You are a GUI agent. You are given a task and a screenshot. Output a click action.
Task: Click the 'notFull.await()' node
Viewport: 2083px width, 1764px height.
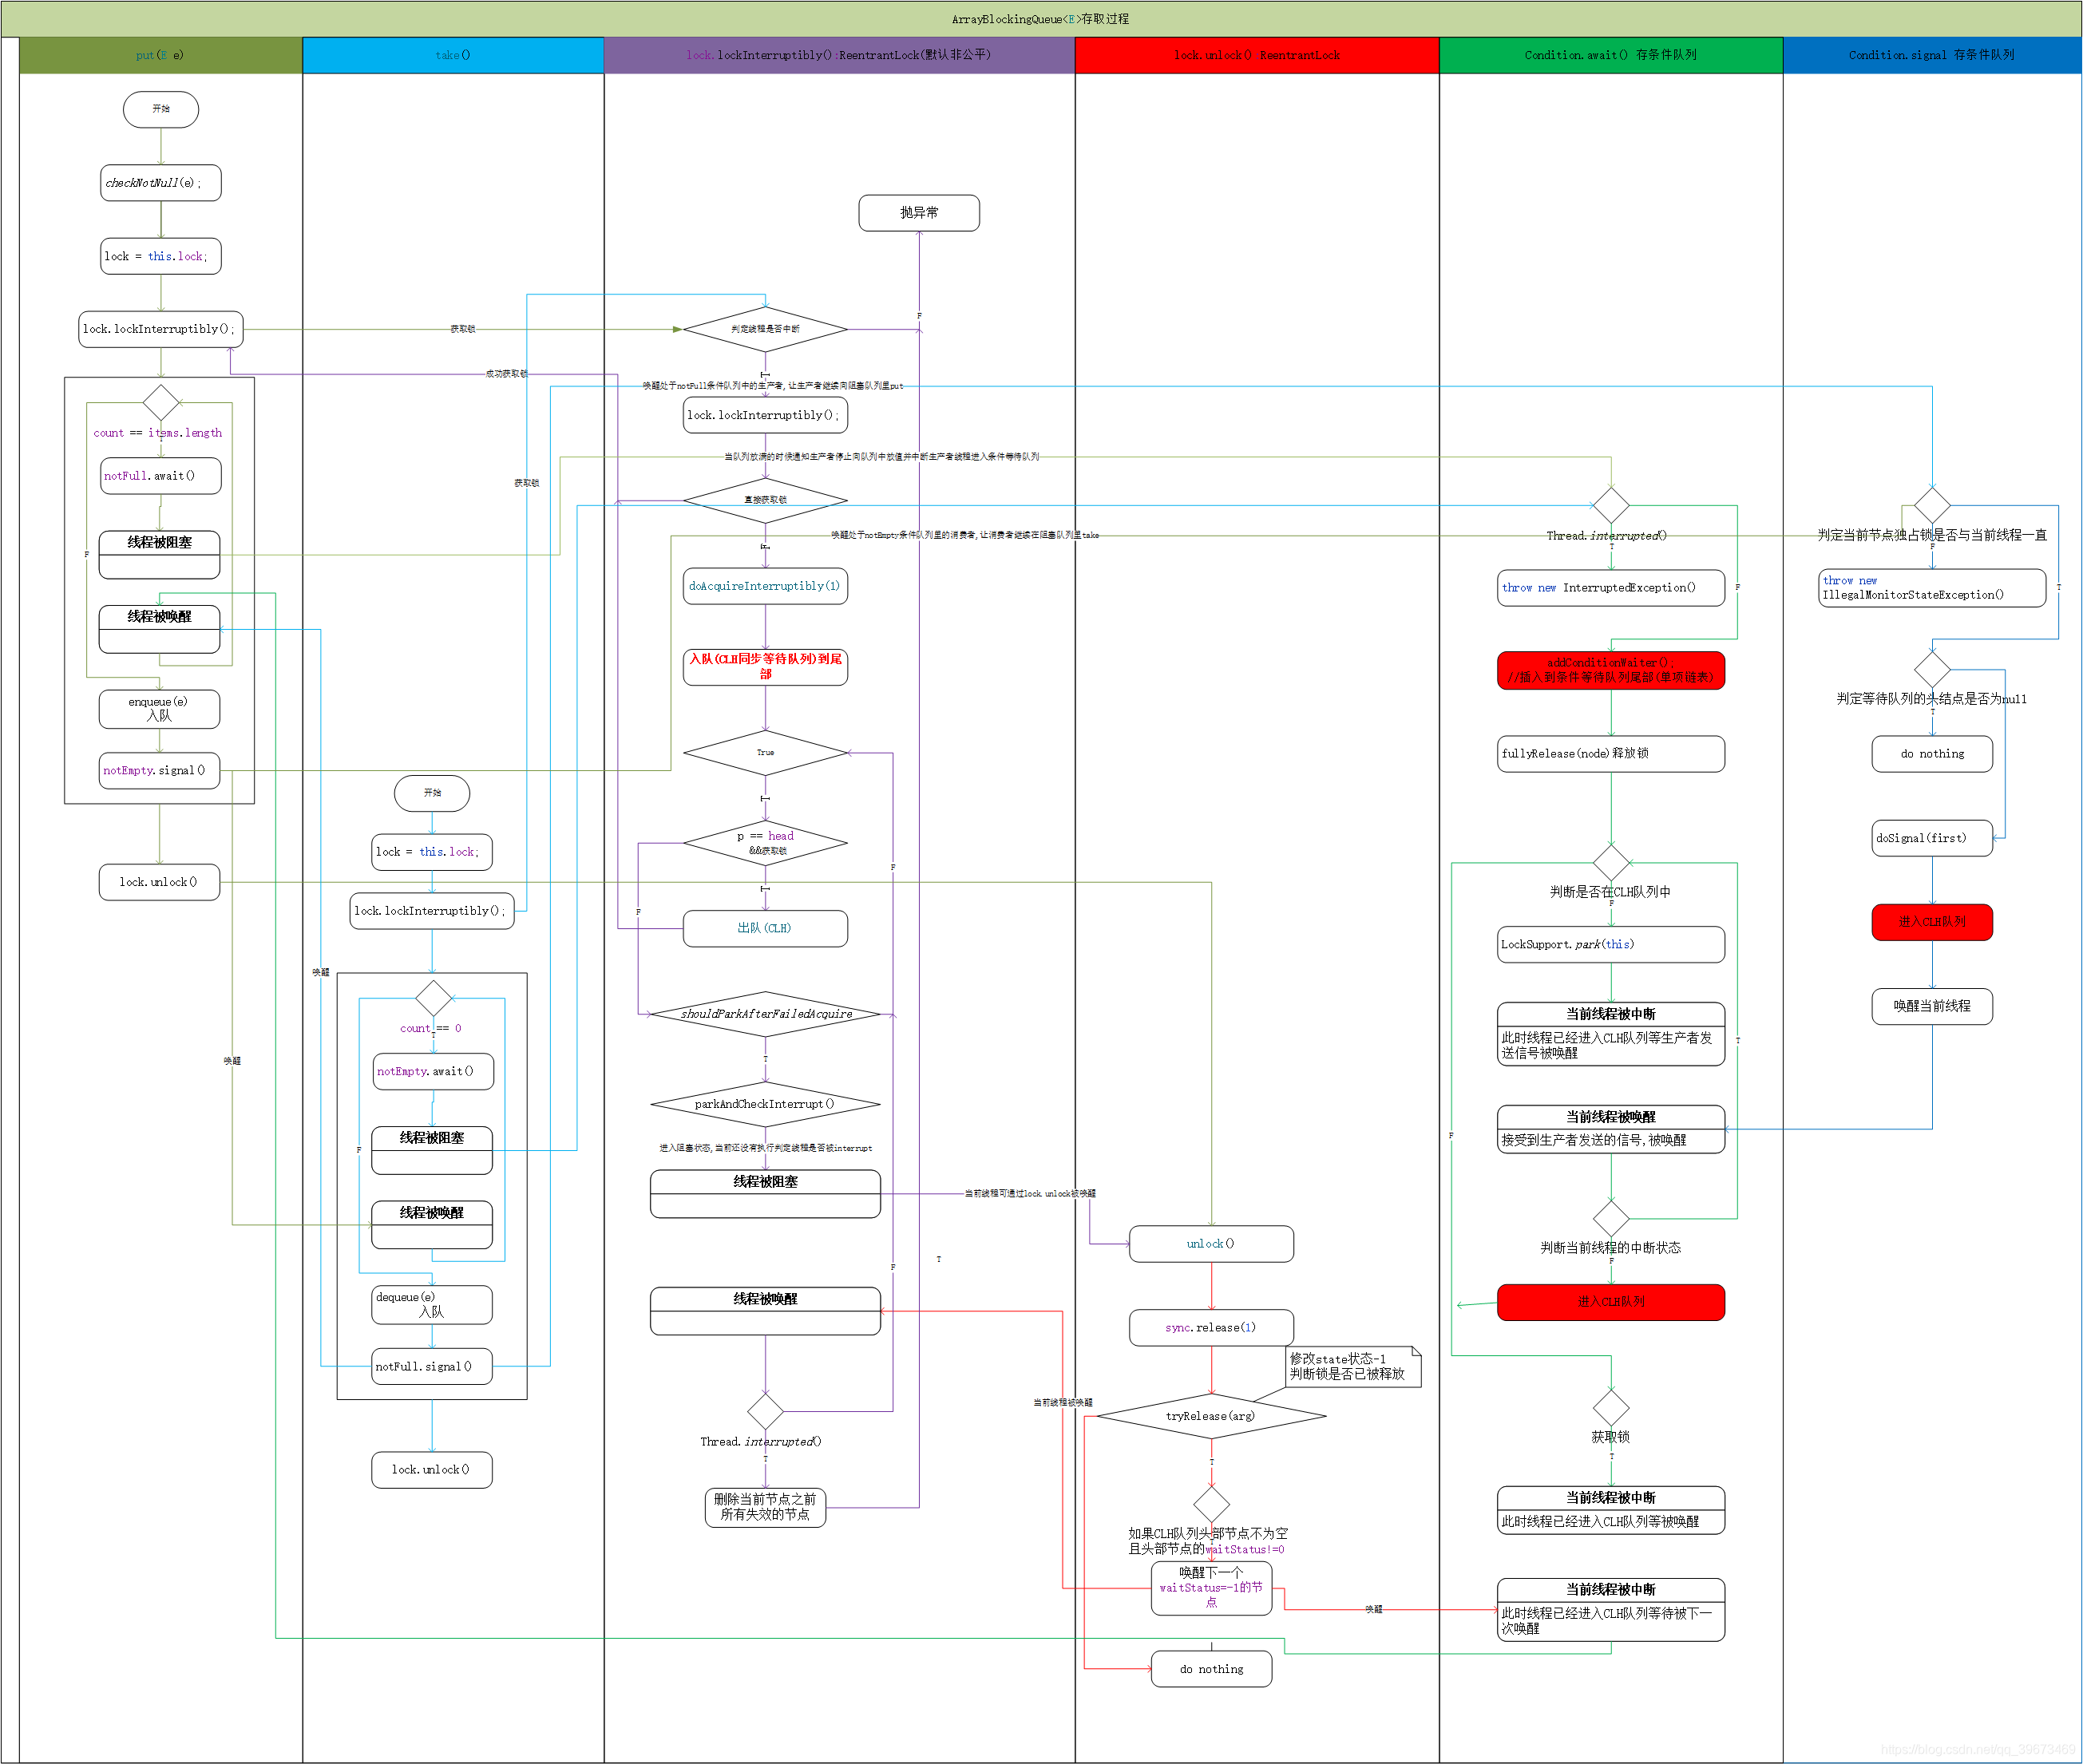[x=160, y=476]
